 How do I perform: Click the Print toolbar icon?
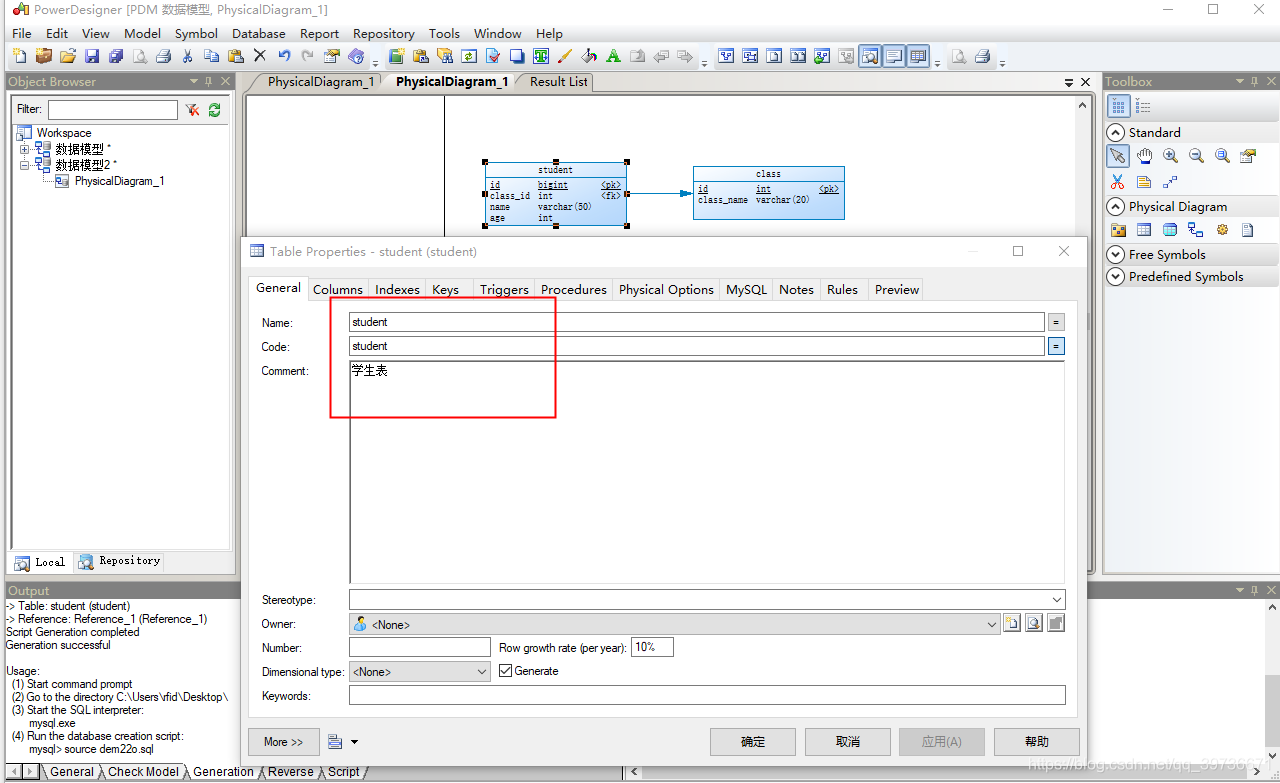pos(163,56)
